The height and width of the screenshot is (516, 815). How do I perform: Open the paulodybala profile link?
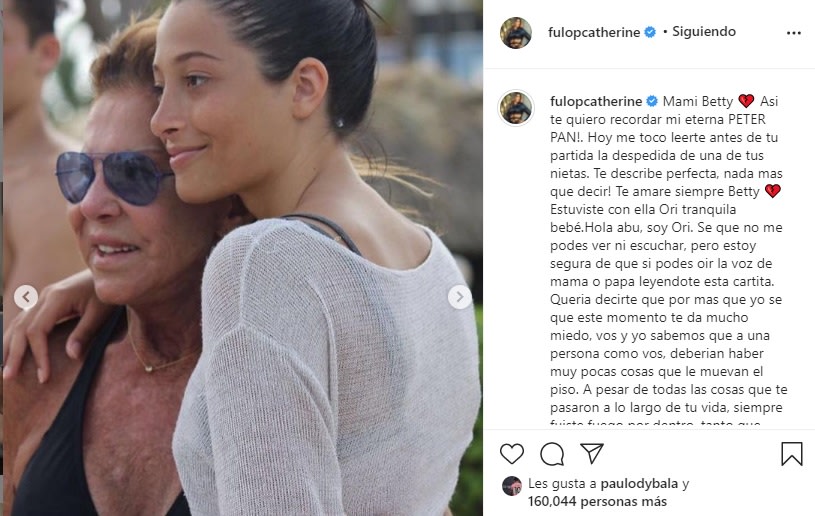(639, 484)
